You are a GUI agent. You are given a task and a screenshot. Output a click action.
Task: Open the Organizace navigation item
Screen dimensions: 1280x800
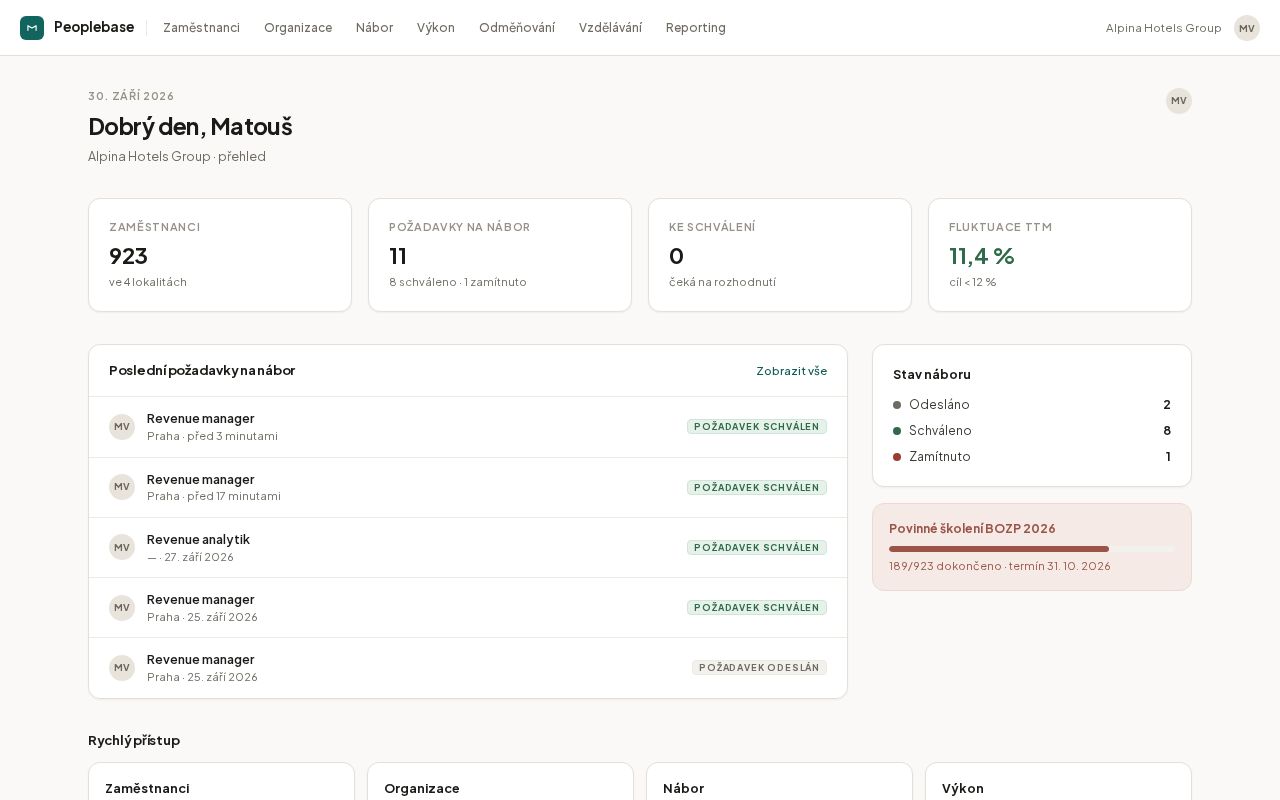pos(298,28)
